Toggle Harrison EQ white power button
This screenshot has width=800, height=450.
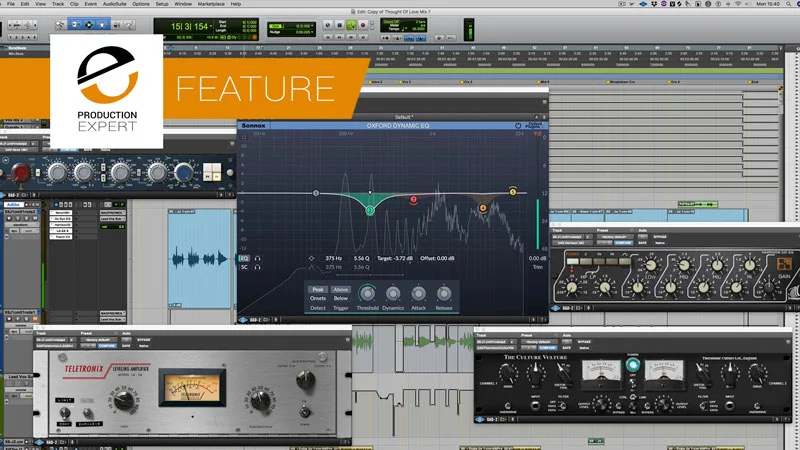(x=572, y=261)
